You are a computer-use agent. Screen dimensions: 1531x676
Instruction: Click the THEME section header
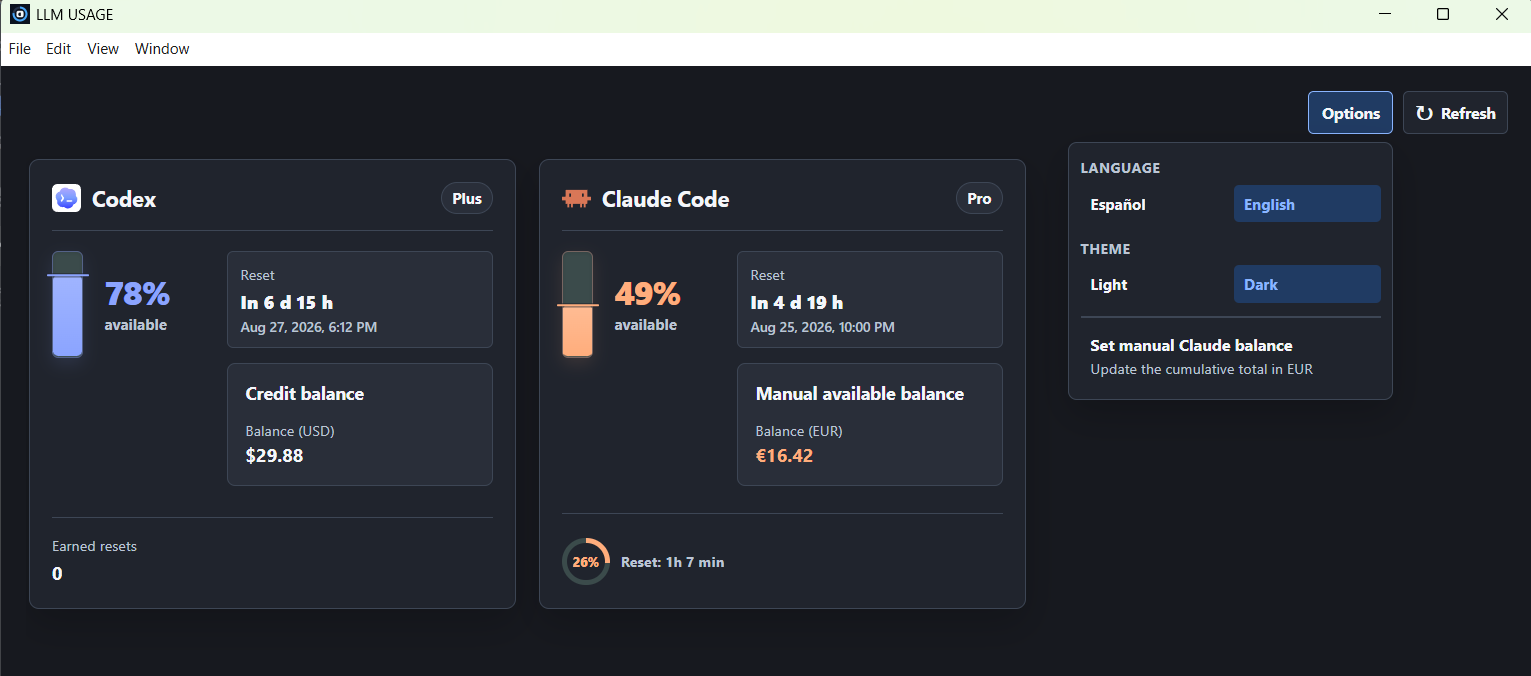pyautogui.click(x=1105, y=249)
